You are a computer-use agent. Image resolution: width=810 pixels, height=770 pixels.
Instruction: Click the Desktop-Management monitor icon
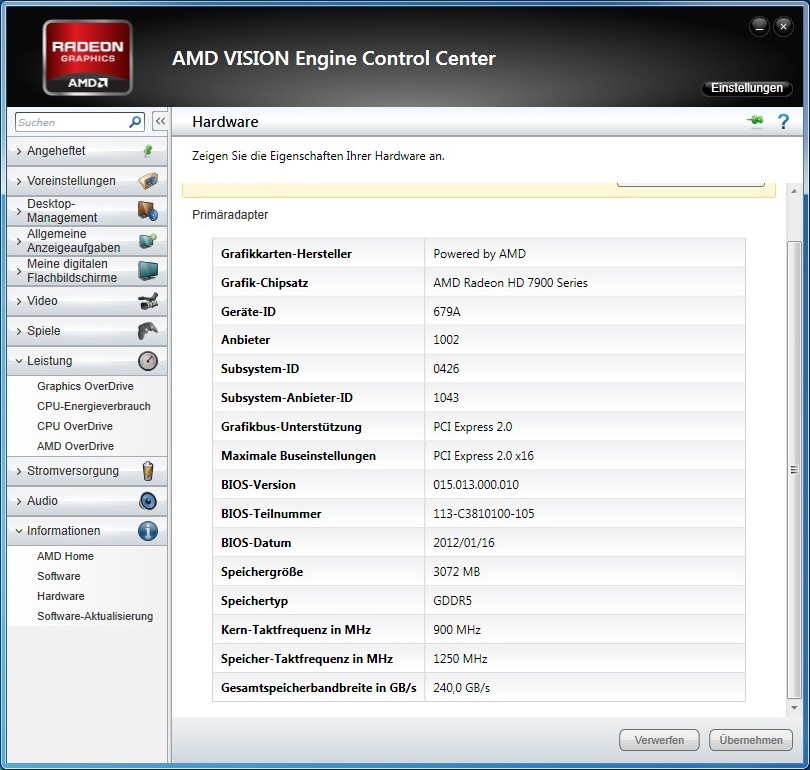[x=148, y=211]
